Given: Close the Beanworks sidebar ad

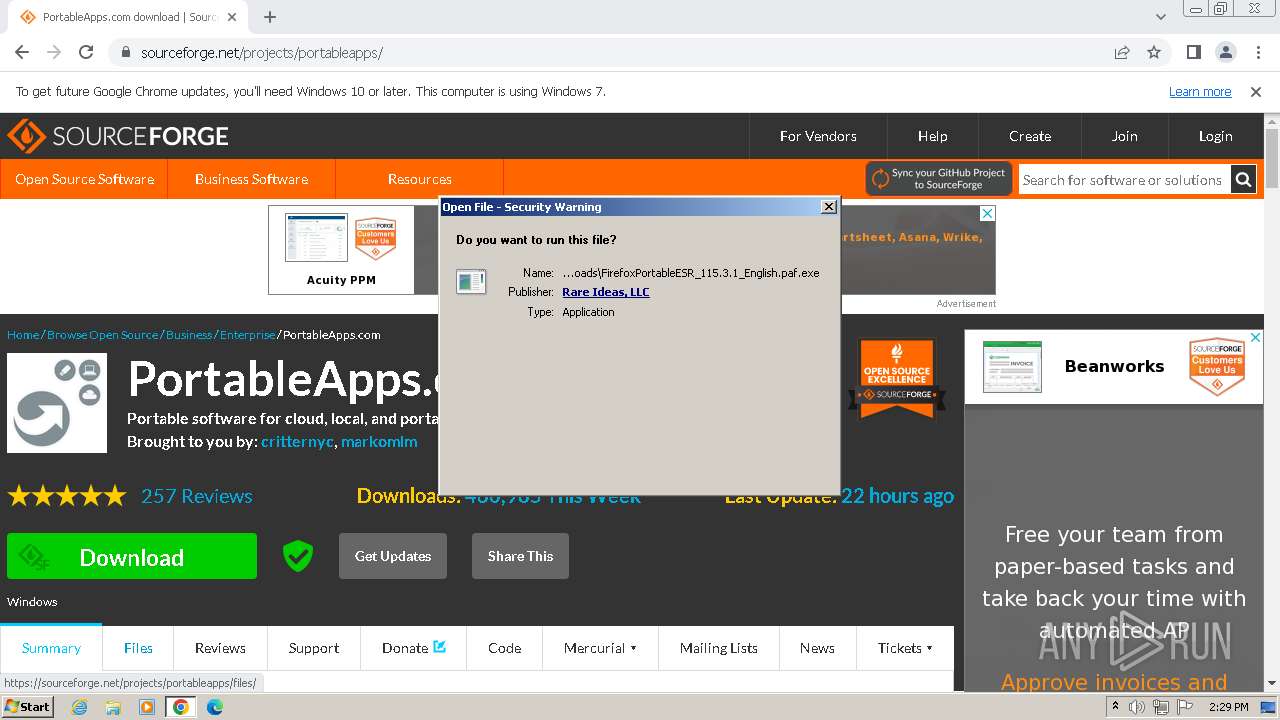Looking at the screenshot, I should (x=1256, y=338).
